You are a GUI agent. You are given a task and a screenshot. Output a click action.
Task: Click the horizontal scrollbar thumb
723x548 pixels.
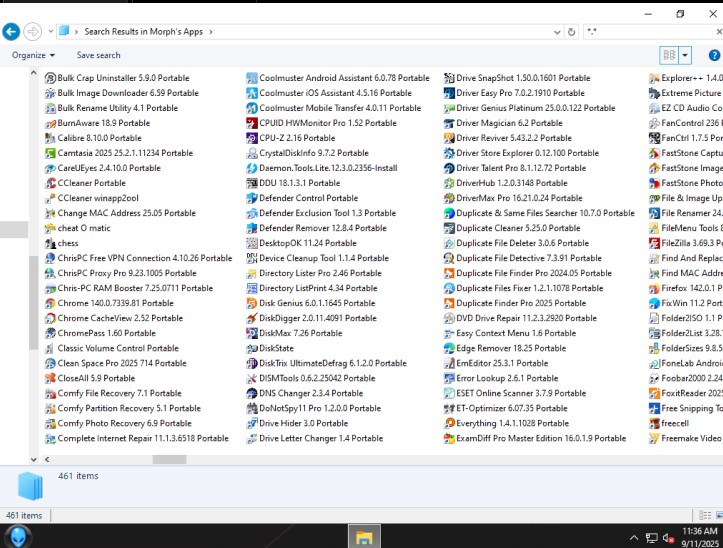pyautogui.click(x=169, y=459)
